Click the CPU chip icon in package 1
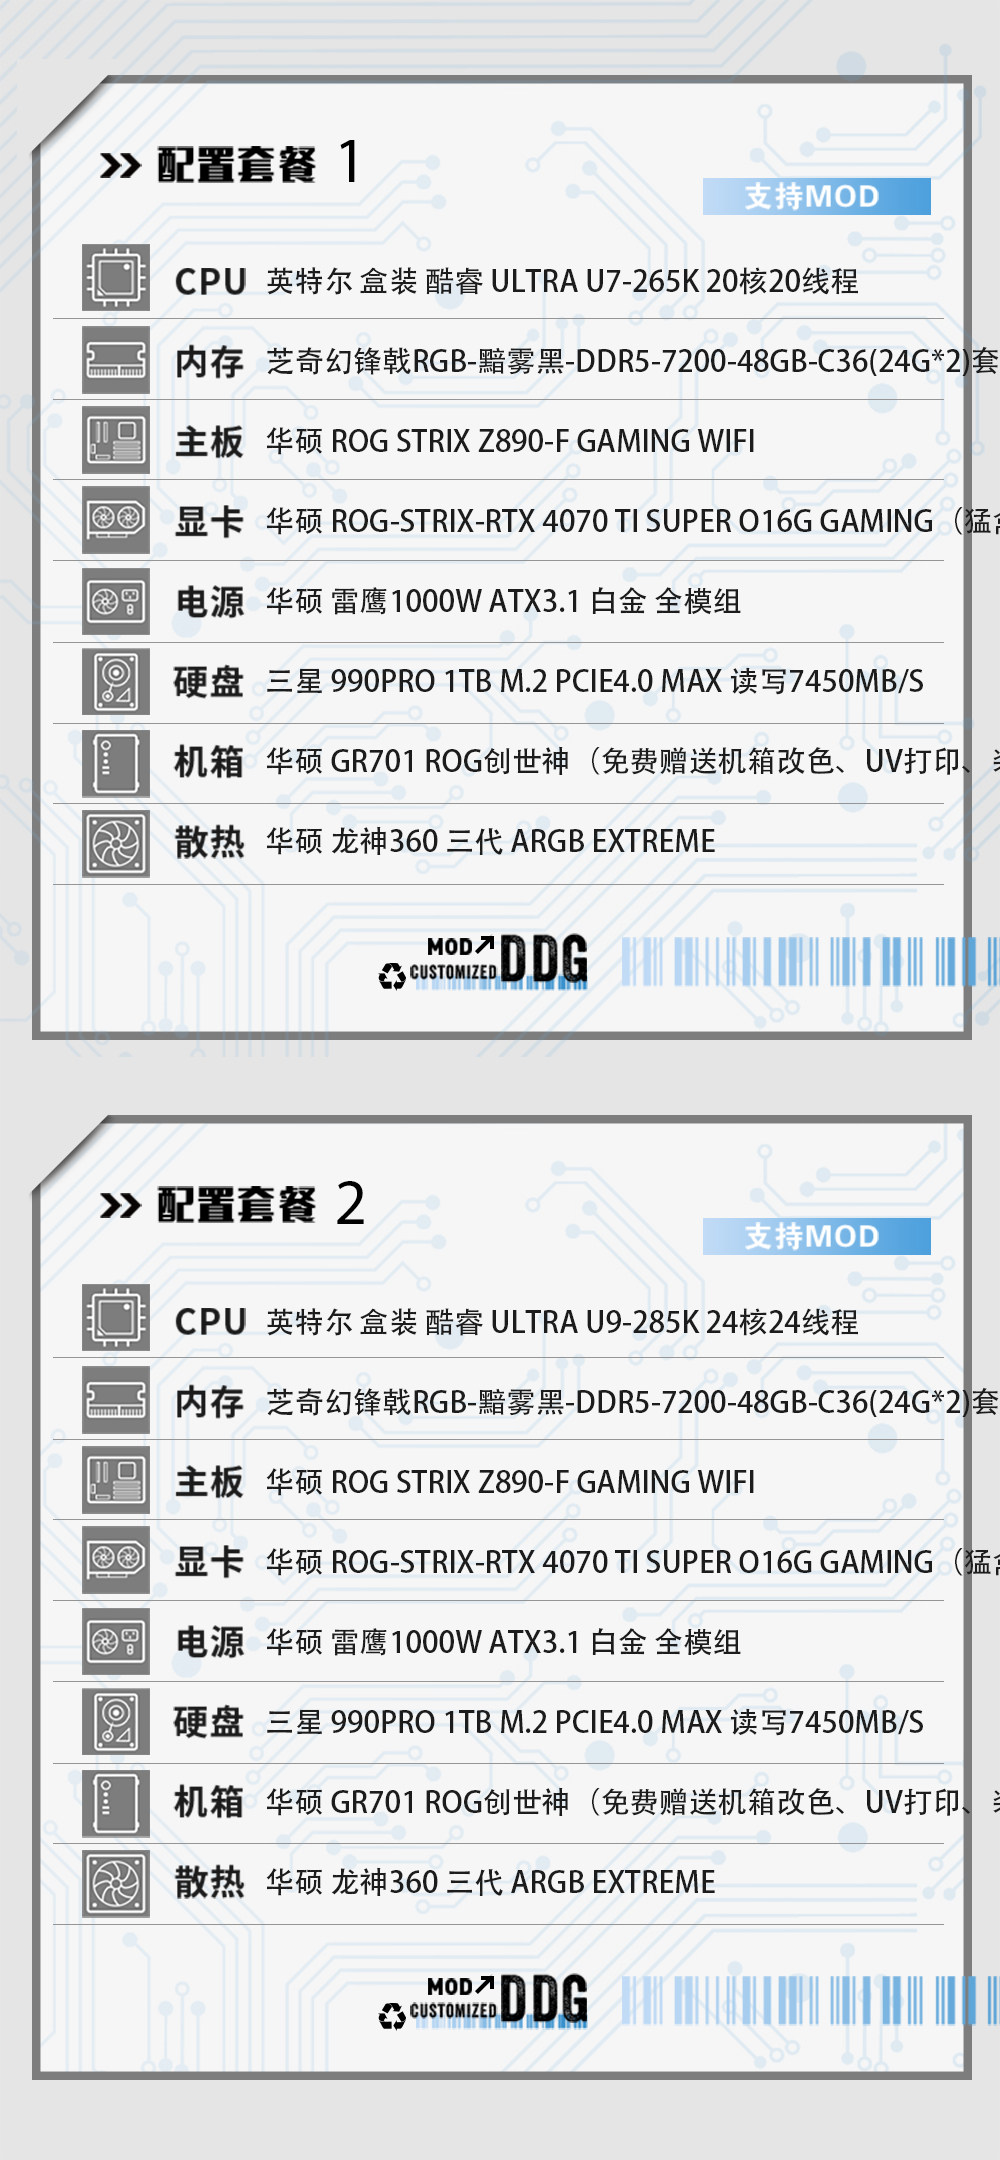1000x2160 pixels. [116, 278]
